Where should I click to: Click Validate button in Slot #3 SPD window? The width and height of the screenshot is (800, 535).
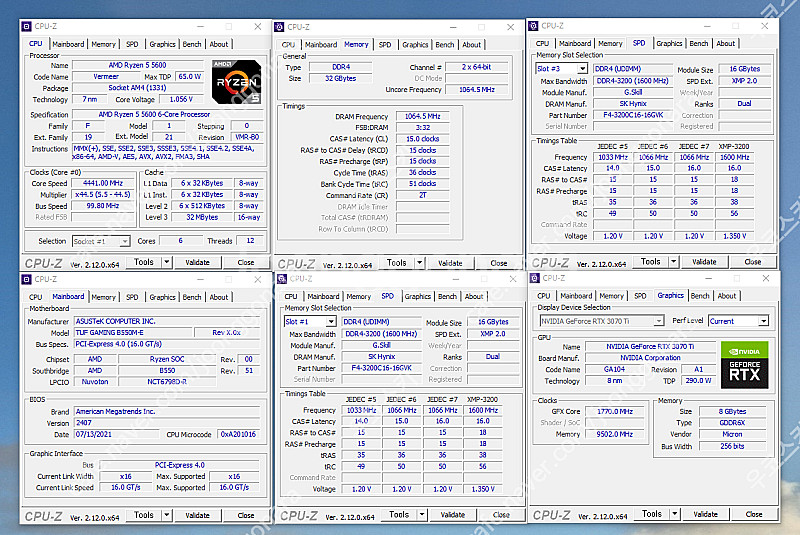(x=704, y=262)
